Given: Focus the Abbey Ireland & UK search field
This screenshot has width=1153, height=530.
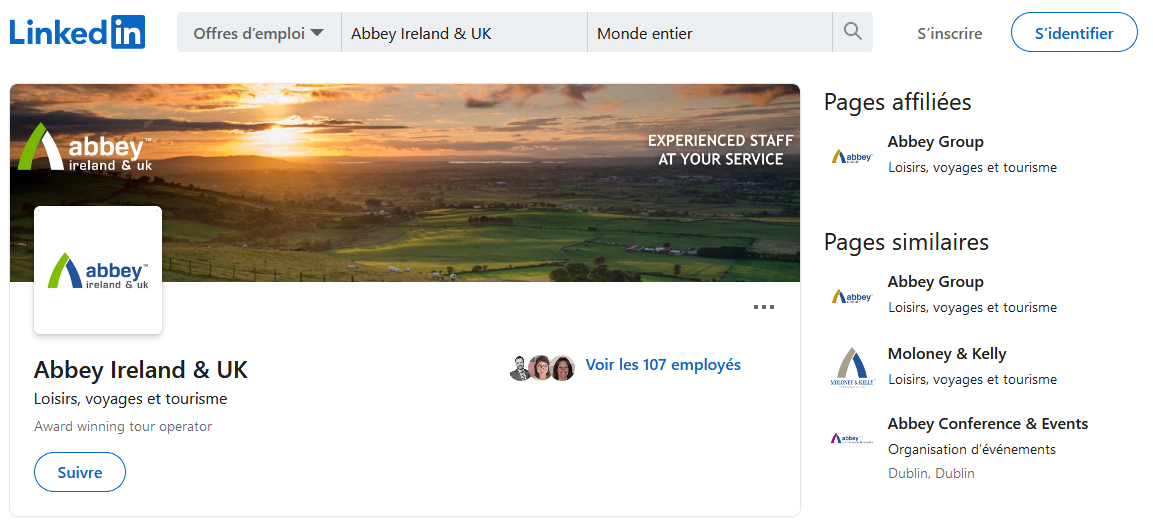Looking at the screenshot, I should tap(465, 33).
